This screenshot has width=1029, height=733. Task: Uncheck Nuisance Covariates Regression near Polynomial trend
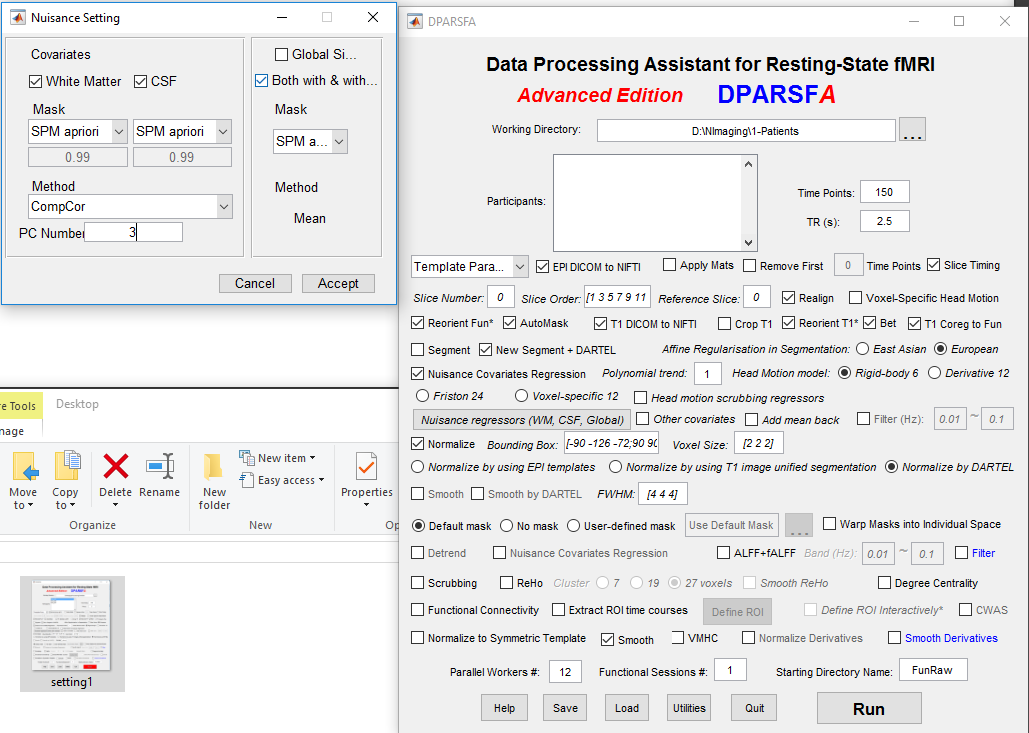click(417, 373)
